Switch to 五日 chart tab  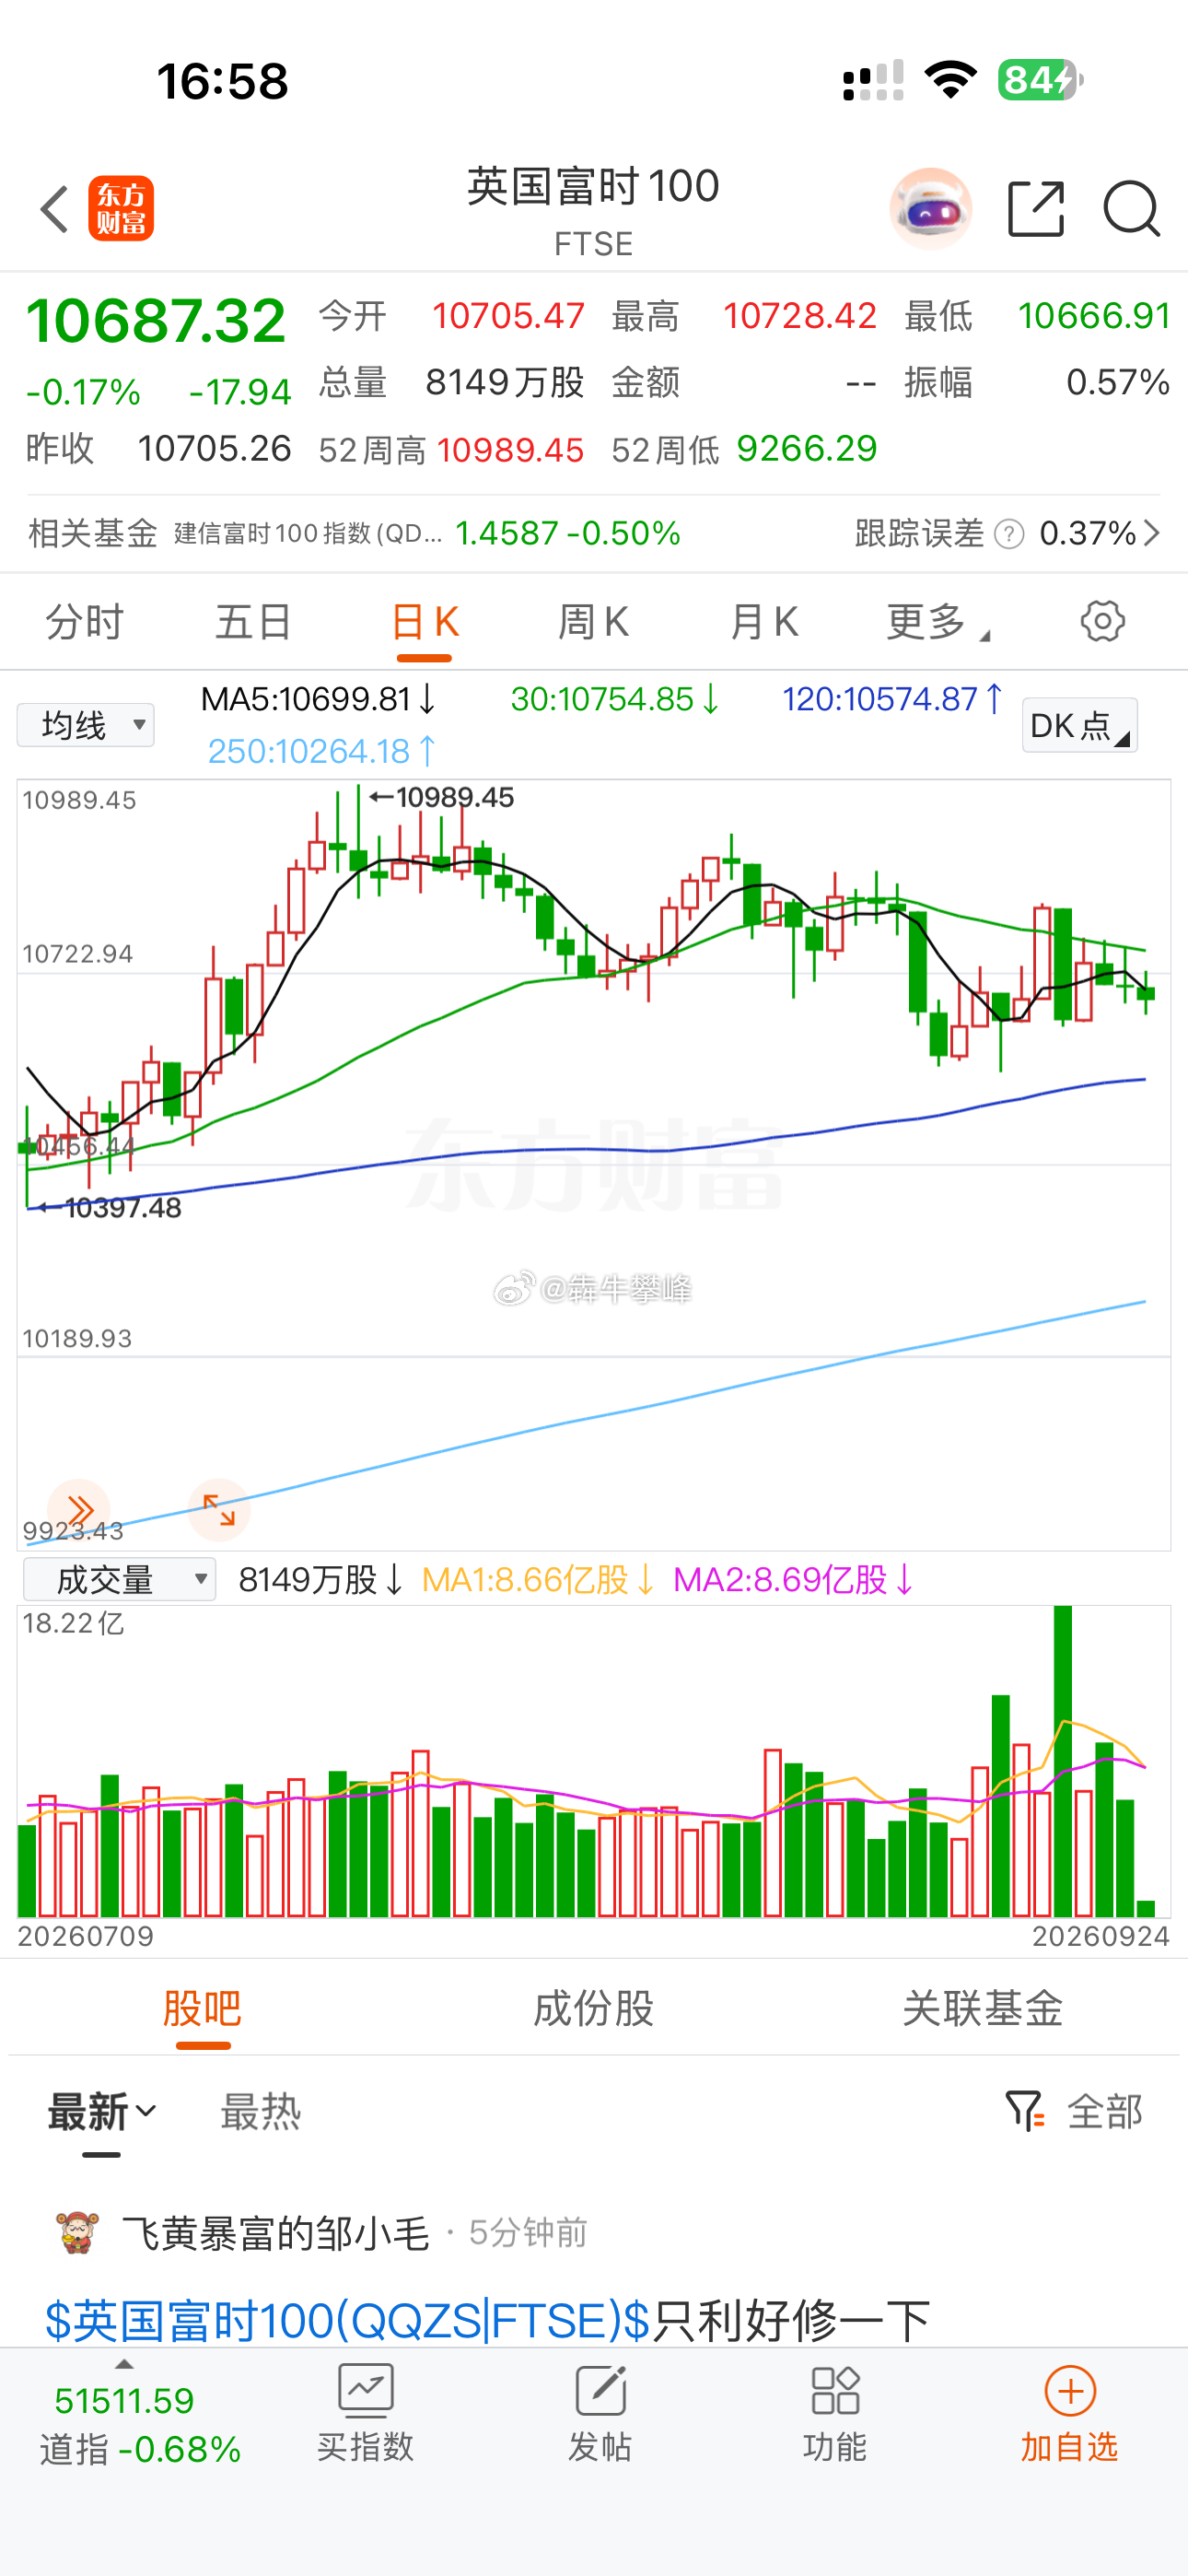[x=254, y=622]
